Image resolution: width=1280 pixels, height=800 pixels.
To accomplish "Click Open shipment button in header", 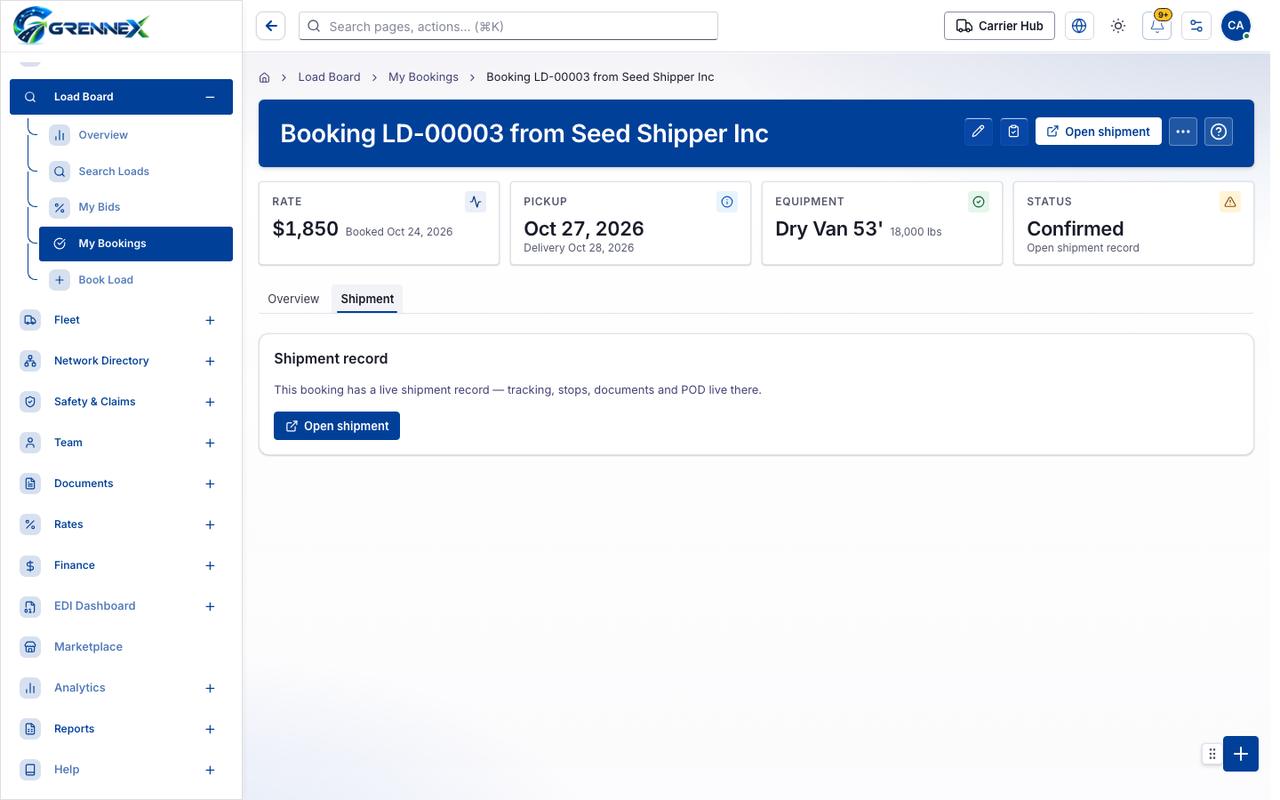I will (1098, 131).
